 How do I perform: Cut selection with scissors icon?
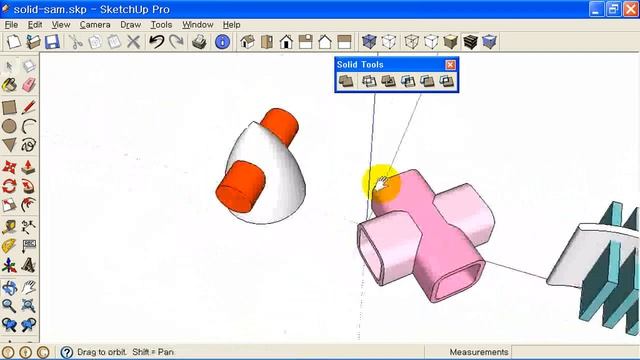click(x=76, y=42)
